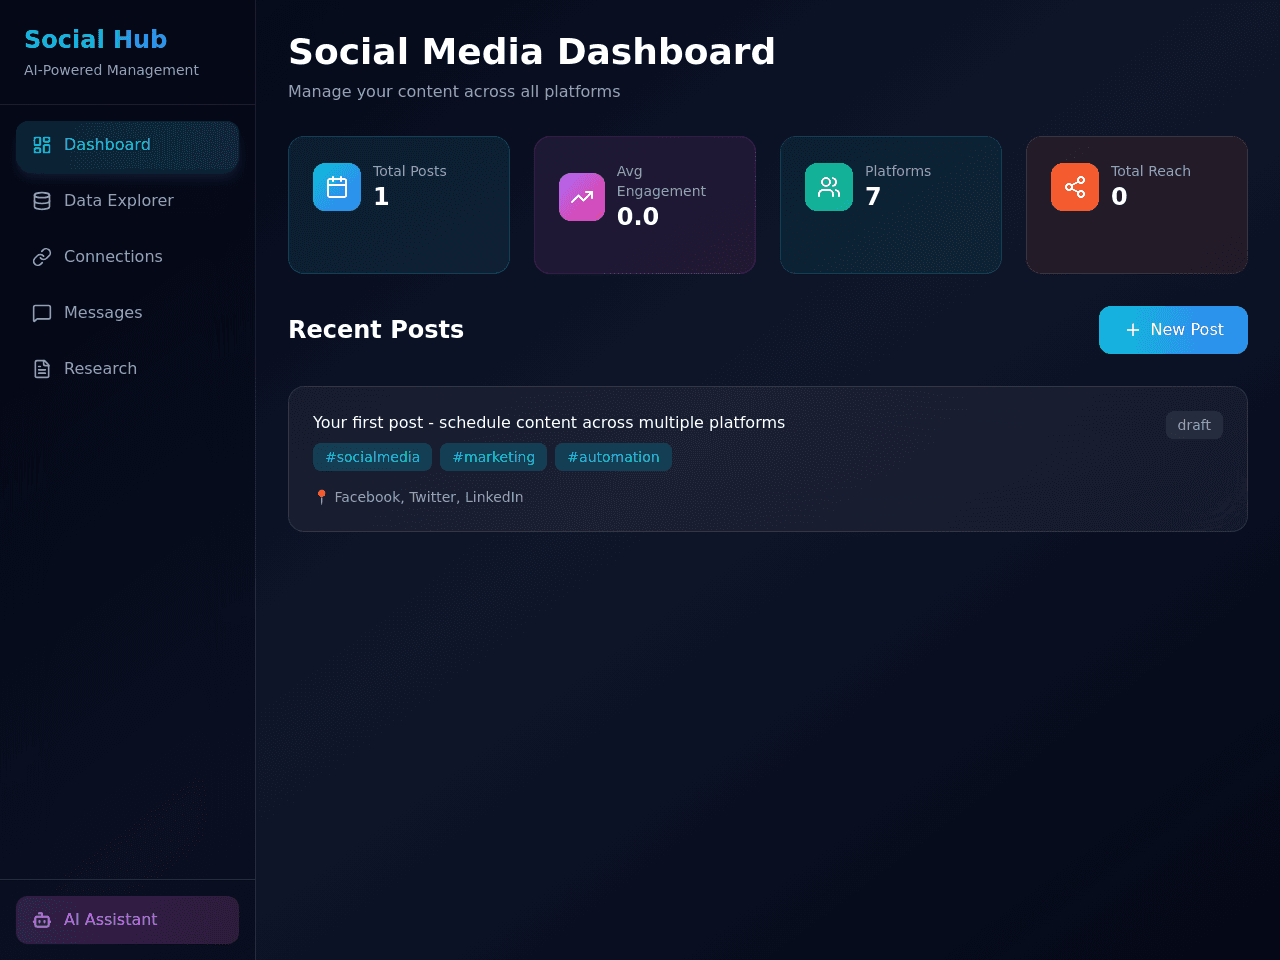1280x960 pixels.
Task: Click the Avg Engagement trending icon
Action: (x=582, y=197)
